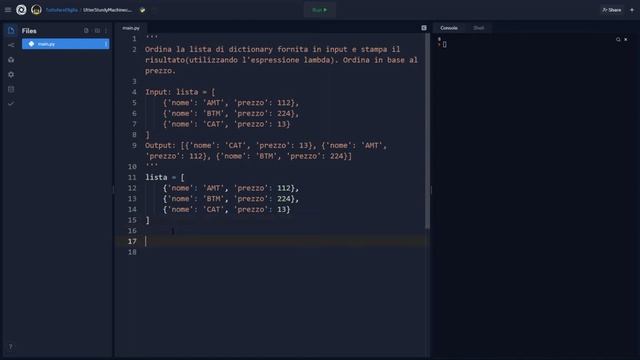Viewport: 640px width, 360px height.
Task: Open the Files panel in the sidebar
Action: coord(11,31)
